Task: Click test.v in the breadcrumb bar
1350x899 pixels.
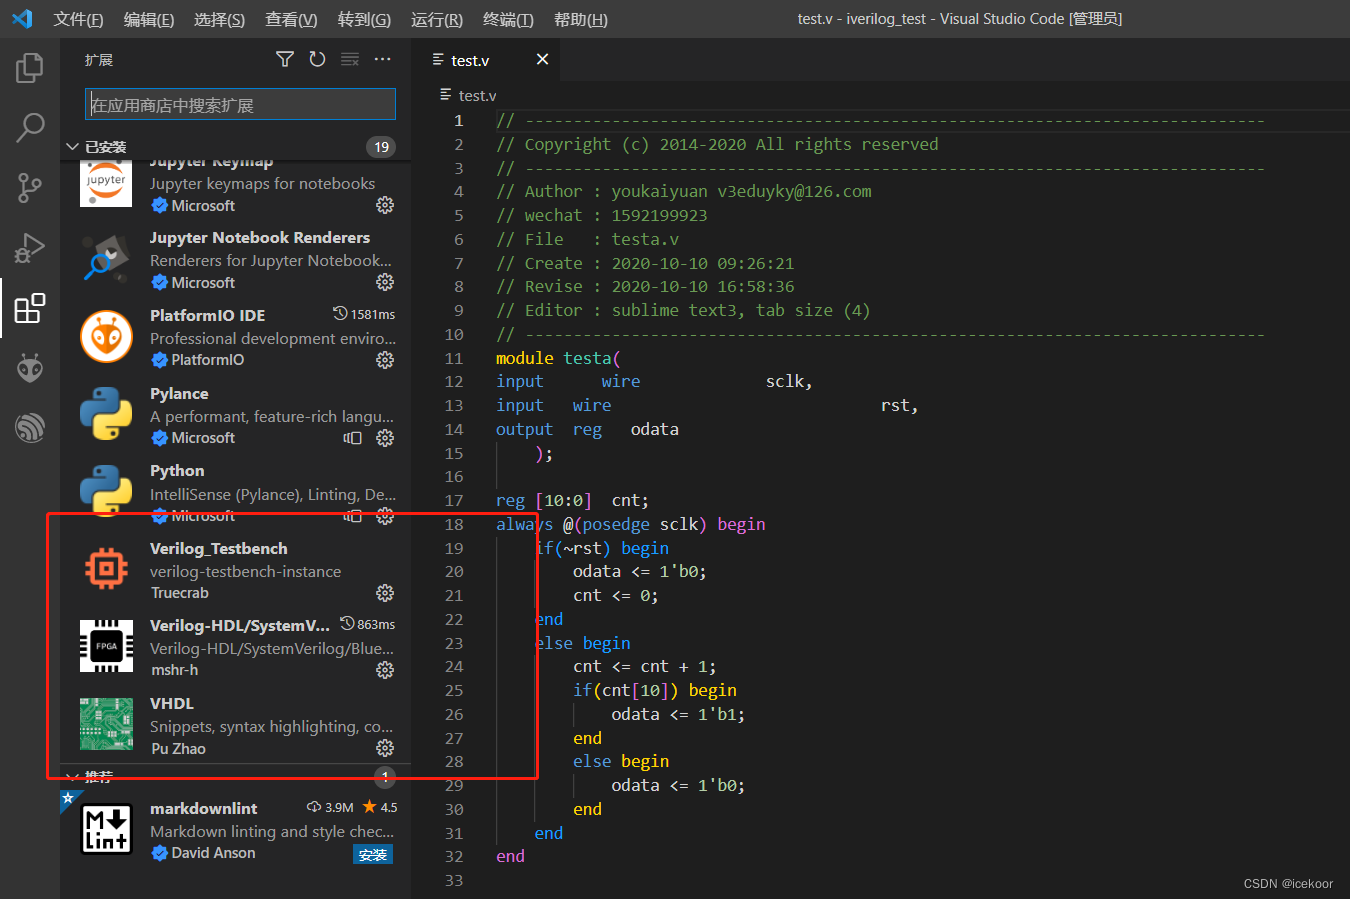Action: tap(477, 95)
